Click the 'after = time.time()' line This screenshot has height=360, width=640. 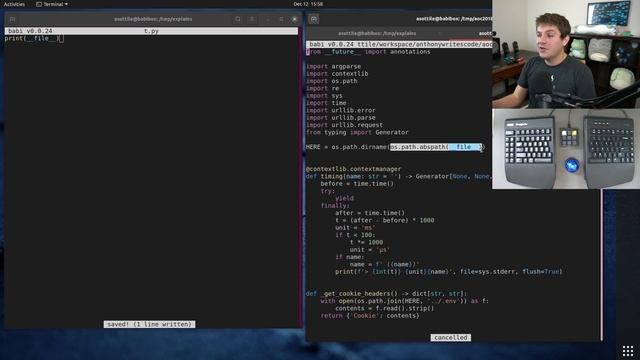point(370,213)
